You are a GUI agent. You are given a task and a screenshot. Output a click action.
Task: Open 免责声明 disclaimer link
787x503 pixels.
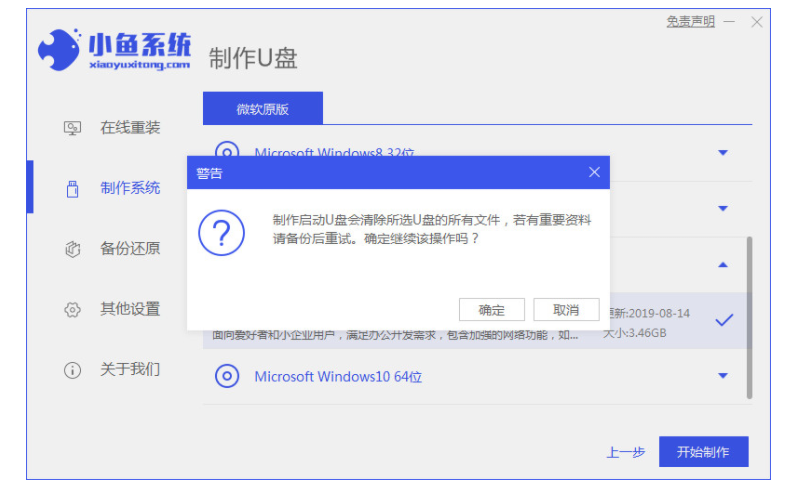coord(690,22)
